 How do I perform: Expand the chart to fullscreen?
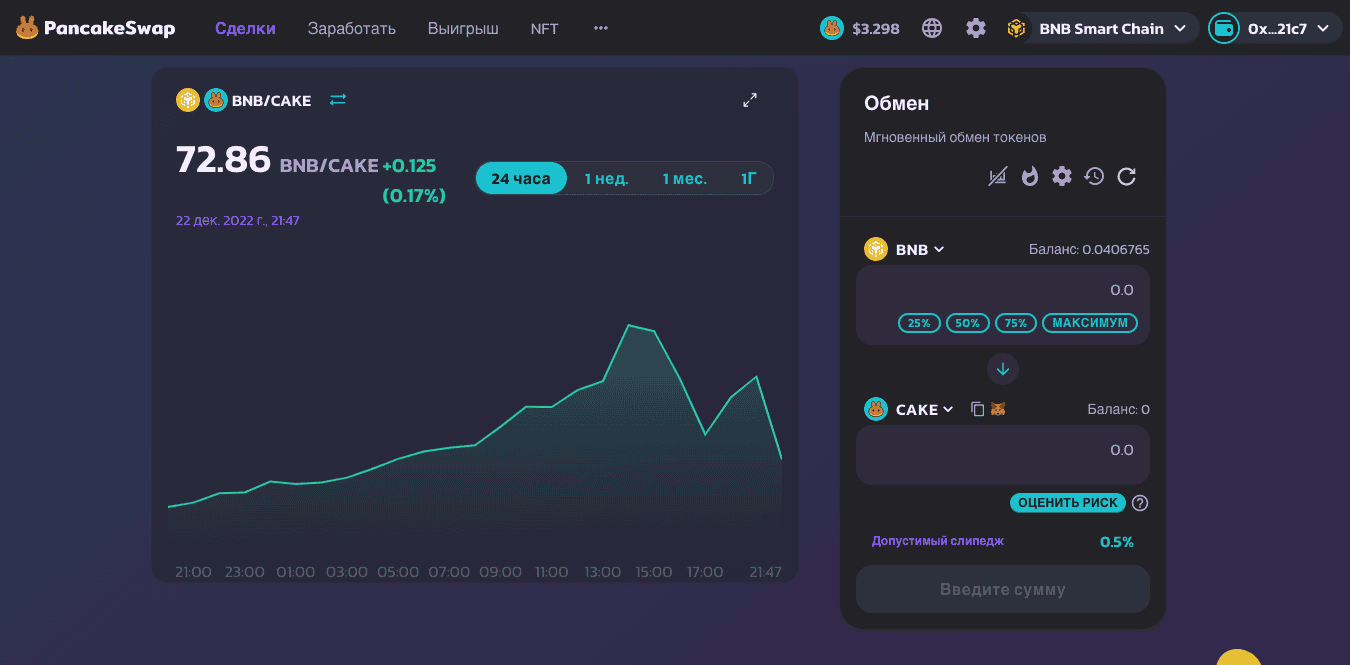750,100
